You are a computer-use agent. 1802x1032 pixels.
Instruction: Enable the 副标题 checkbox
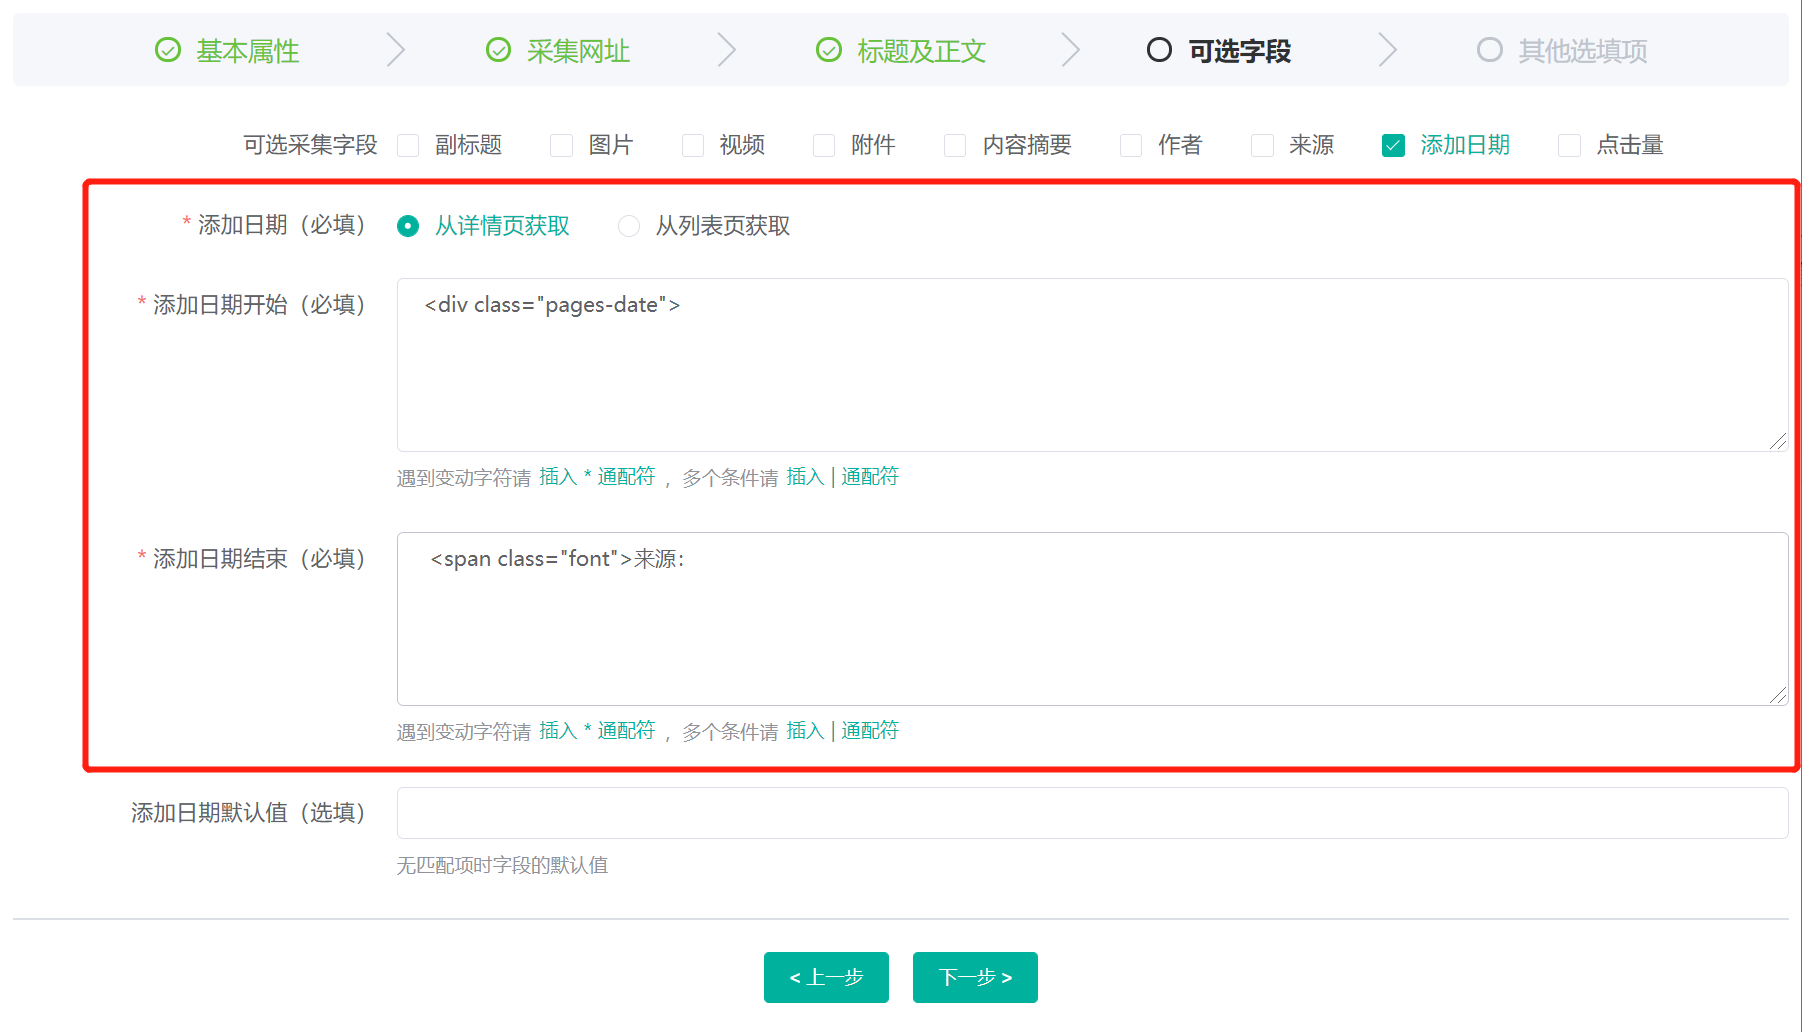tap(408, 146)
